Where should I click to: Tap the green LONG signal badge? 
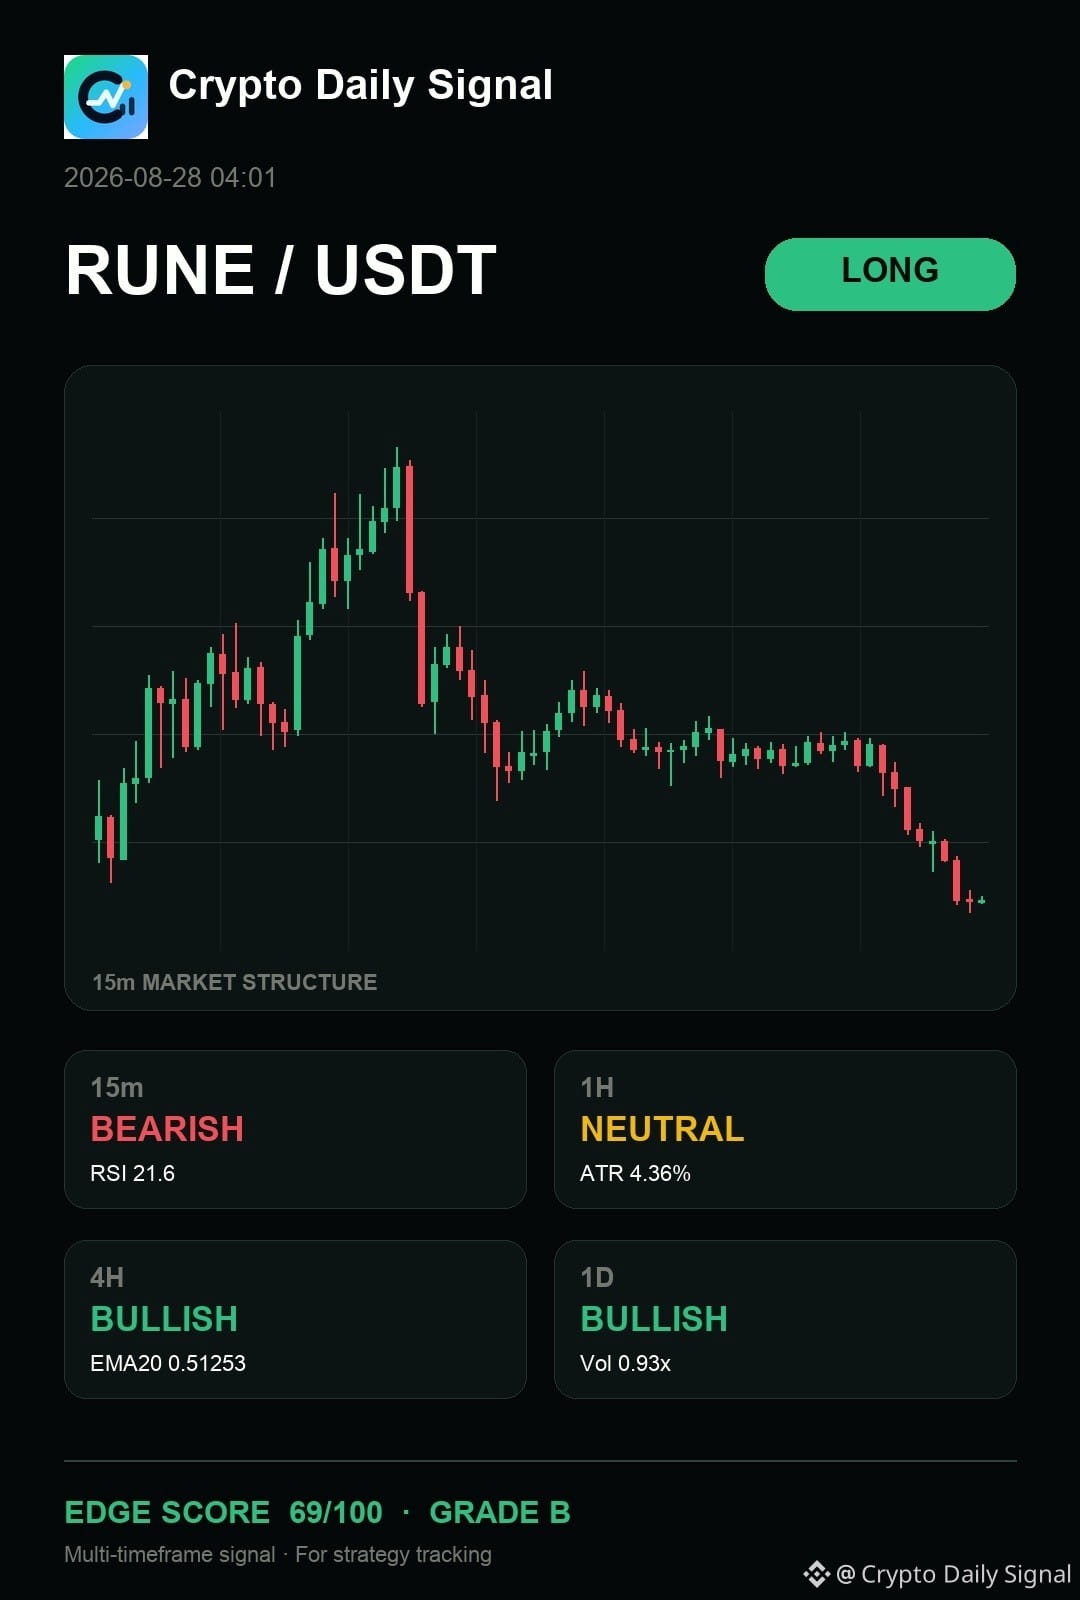(x=890, y=274)
